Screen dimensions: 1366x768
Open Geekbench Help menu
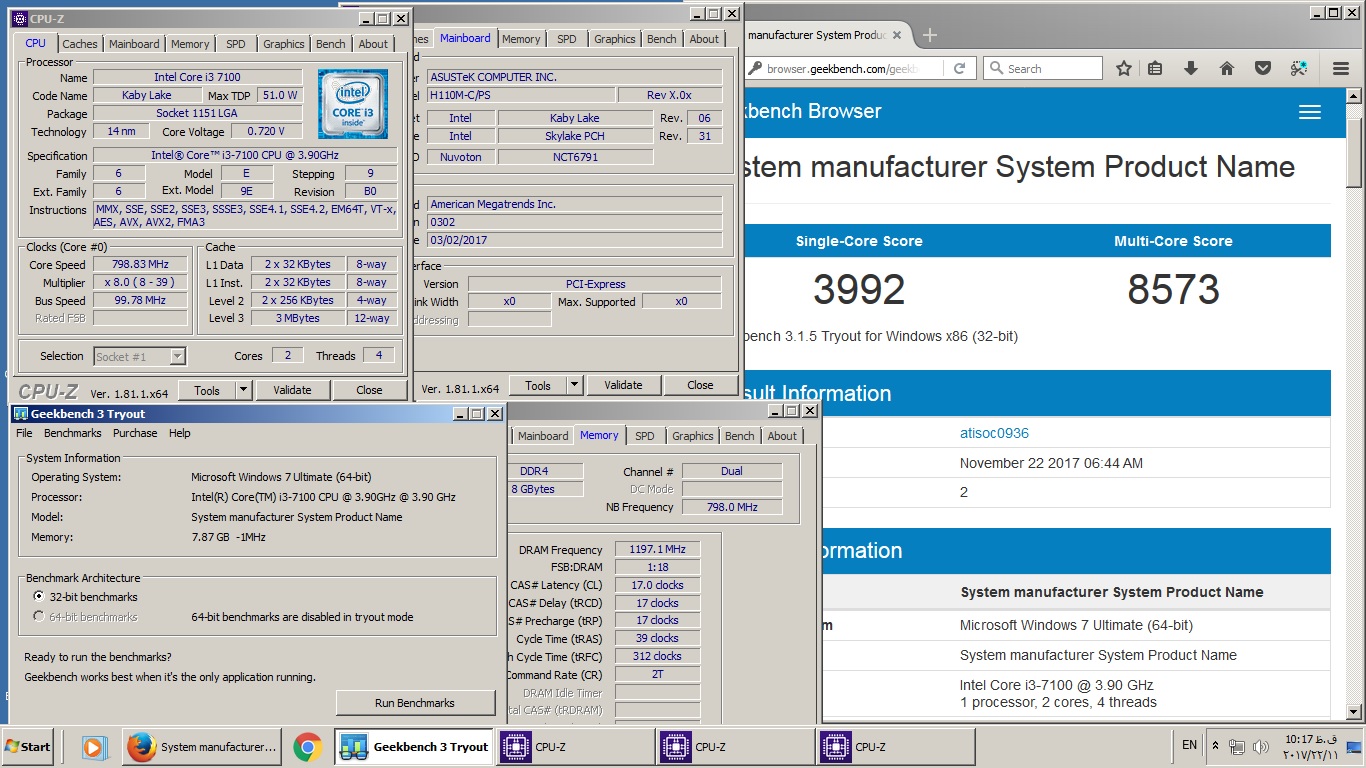(180, 433)
